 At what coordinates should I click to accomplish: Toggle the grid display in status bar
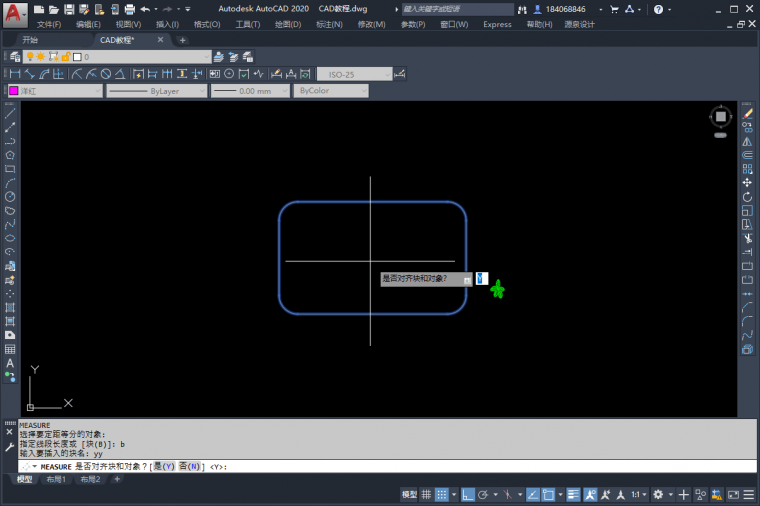click(x=427, y=494)
